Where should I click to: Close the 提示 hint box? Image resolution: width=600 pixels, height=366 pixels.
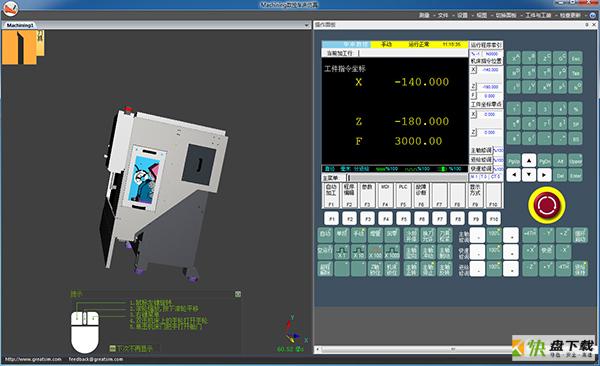(x=238, y=294)
